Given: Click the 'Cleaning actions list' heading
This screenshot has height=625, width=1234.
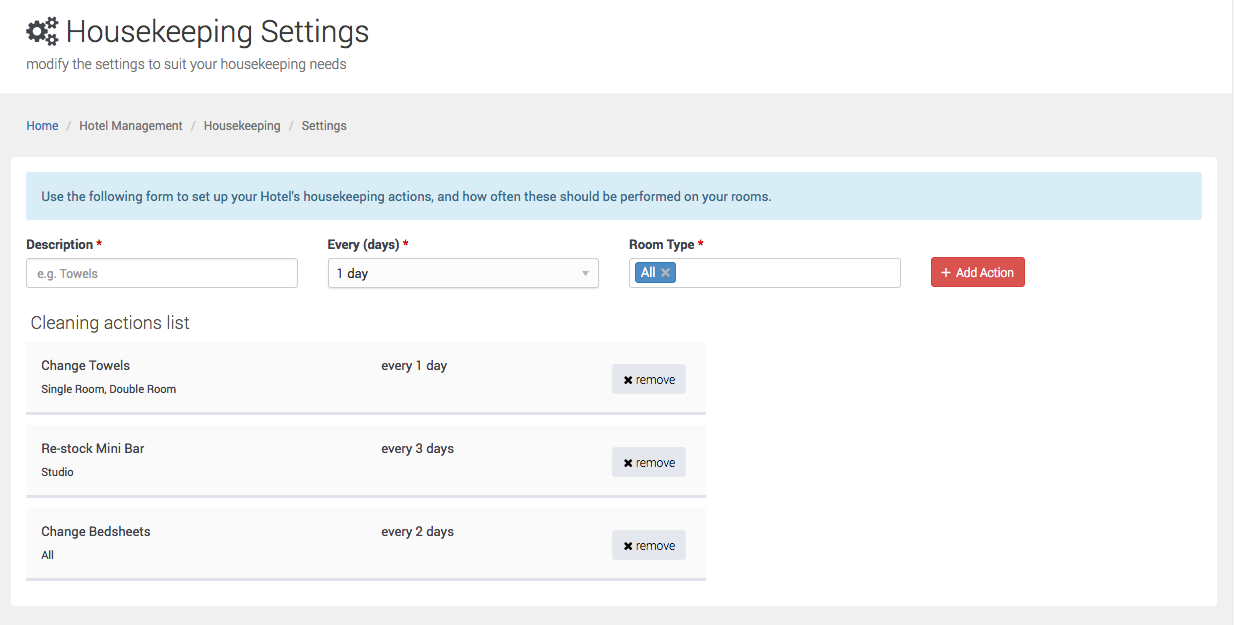Looking at the screenshot, I should pyautogui.click(x=110, y=323).
